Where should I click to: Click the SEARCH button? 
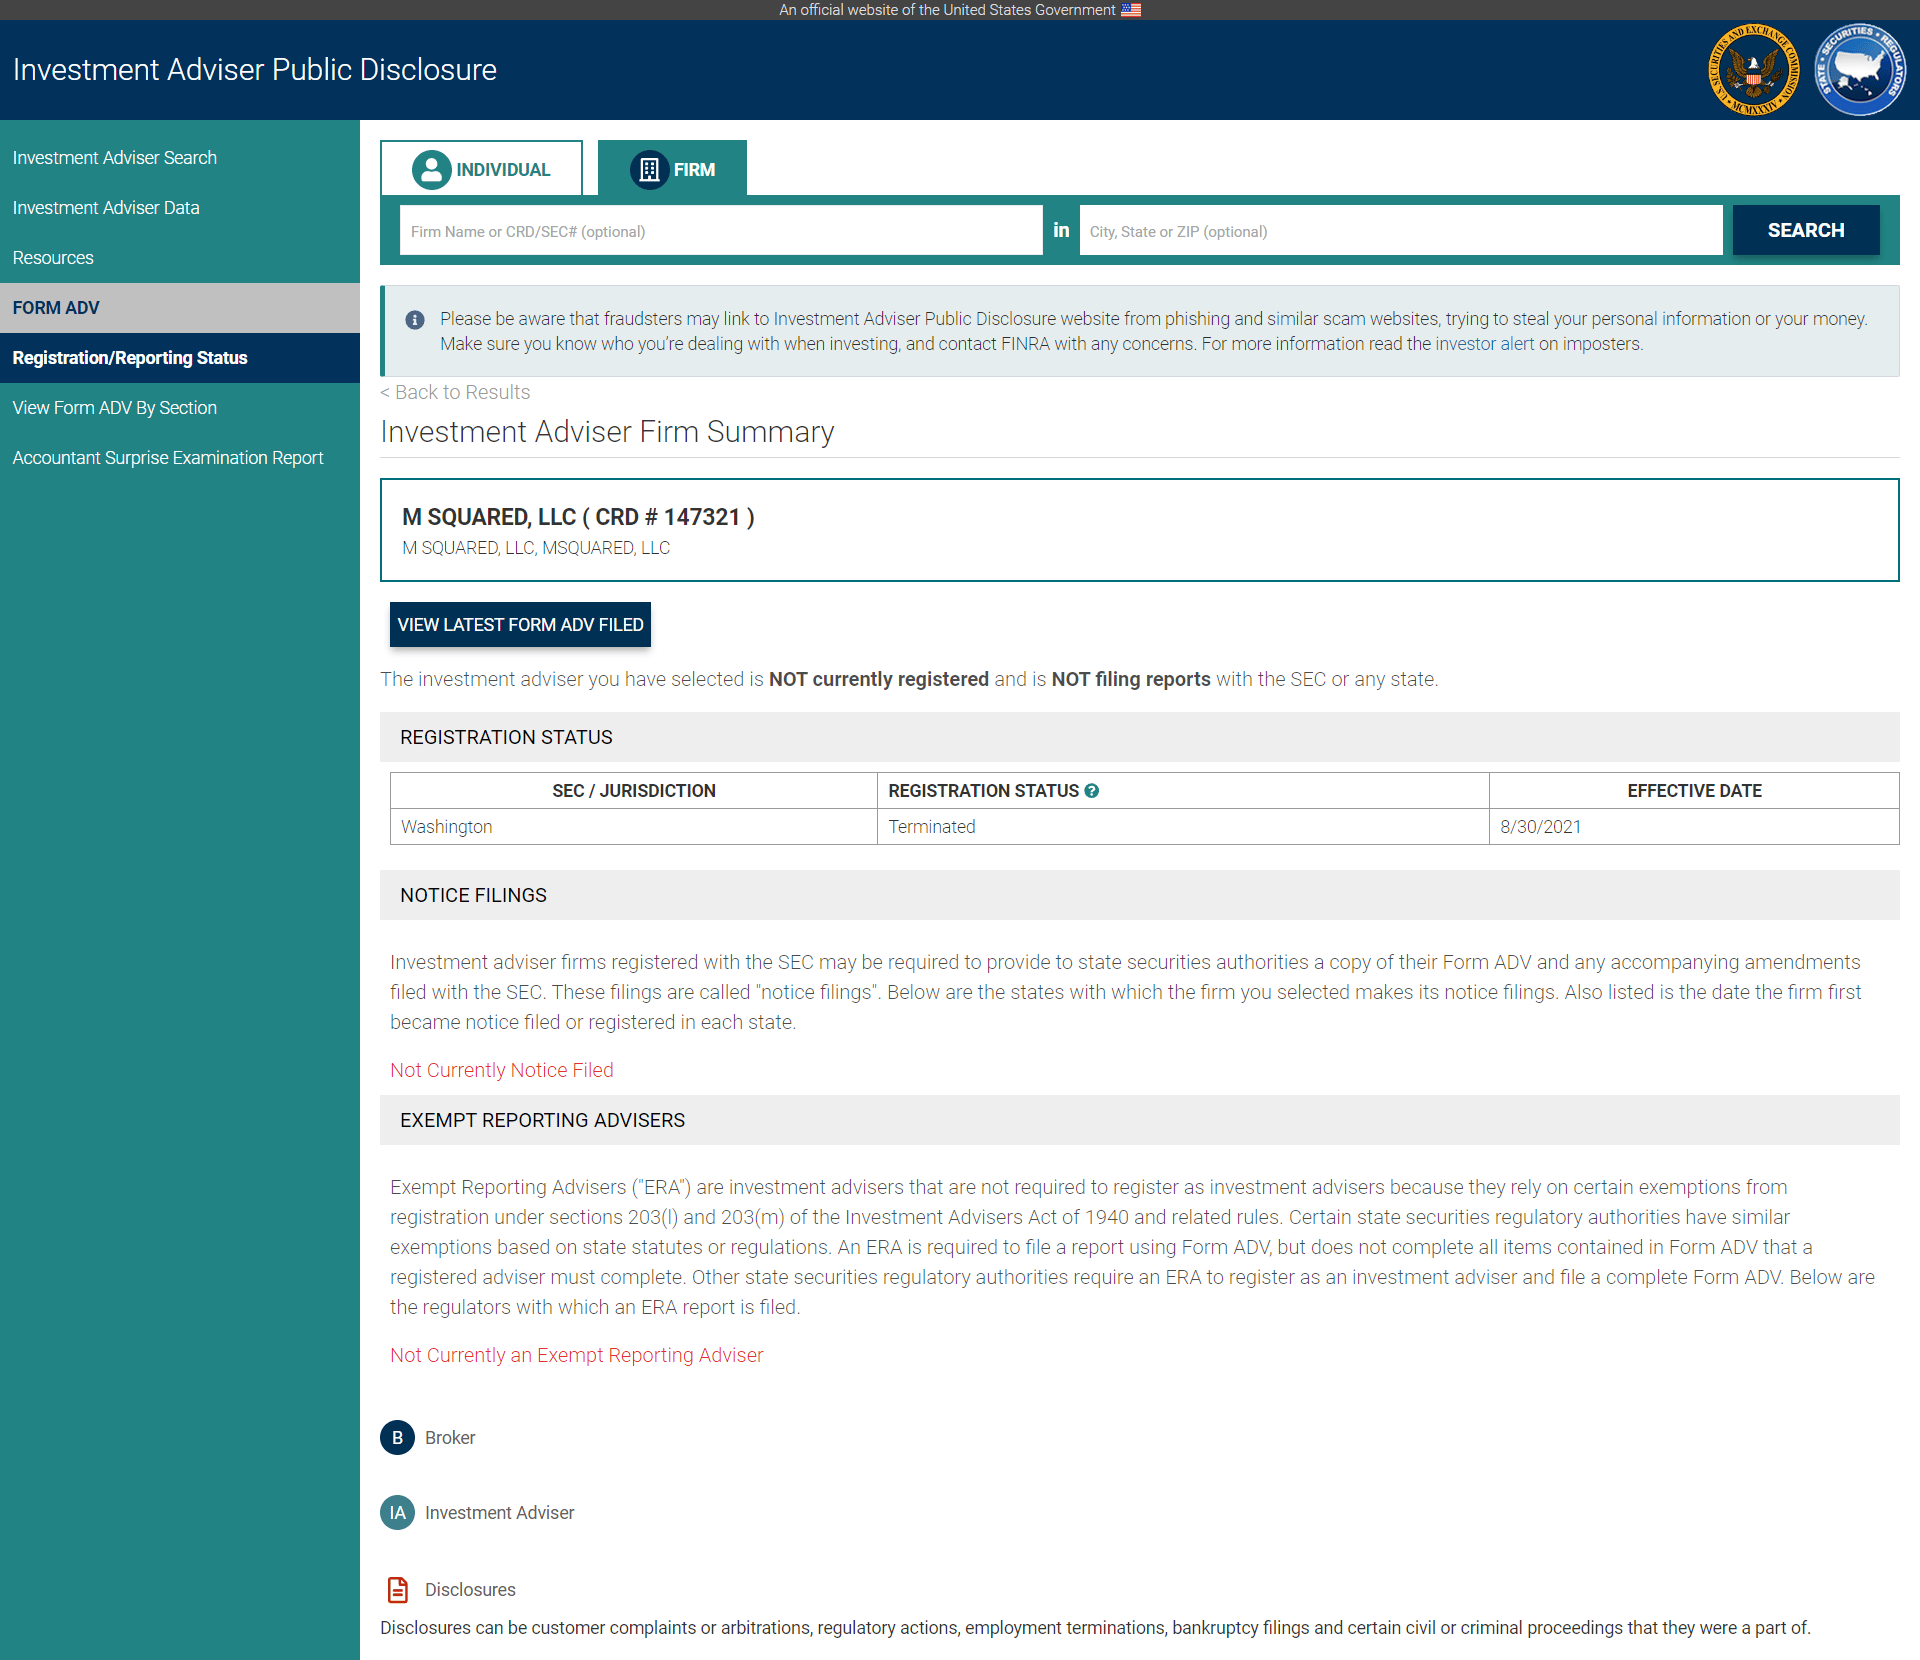(x=1806, y=231)
